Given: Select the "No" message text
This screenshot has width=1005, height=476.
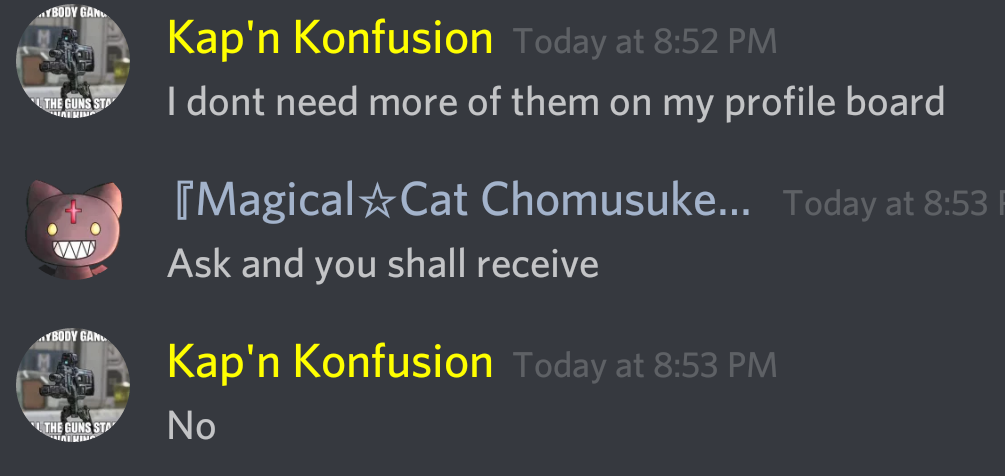Looking at the screenshot, I should coord(191,426).
